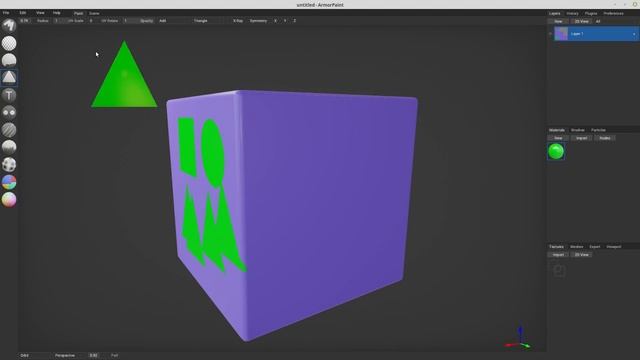Toggle the X-Ray checkbox
640x360 pixels.
pos(238,20)
